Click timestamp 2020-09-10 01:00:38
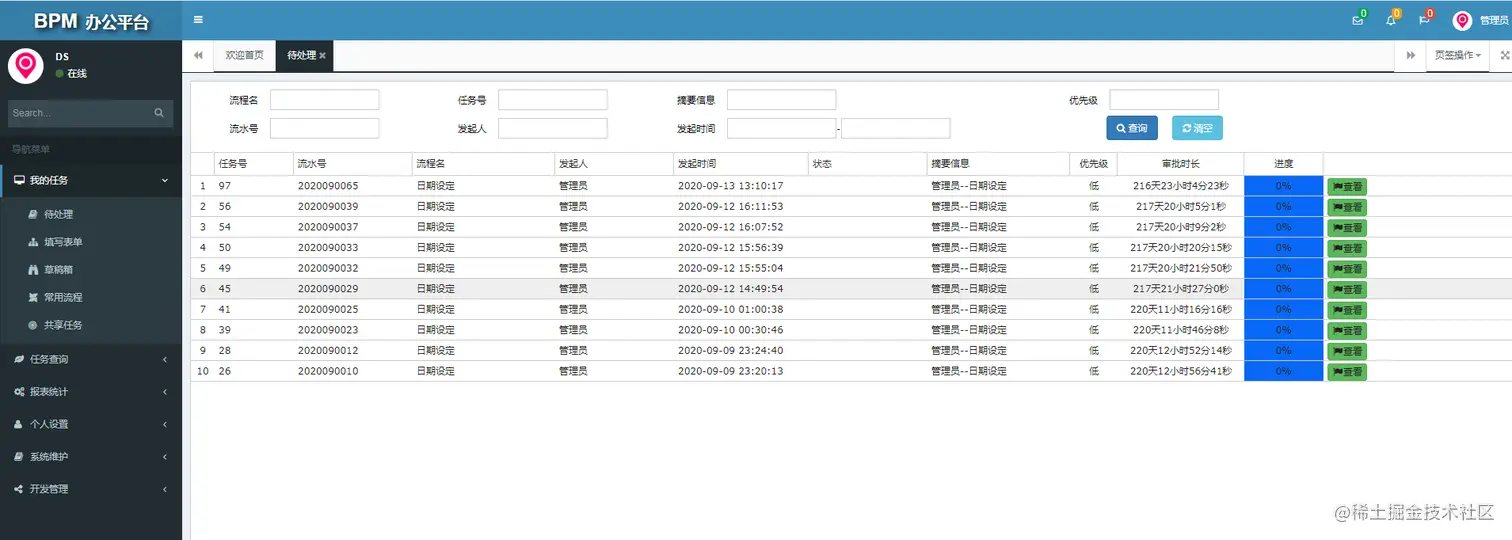Screen dimensions: 1512x540 click(730, 310)
